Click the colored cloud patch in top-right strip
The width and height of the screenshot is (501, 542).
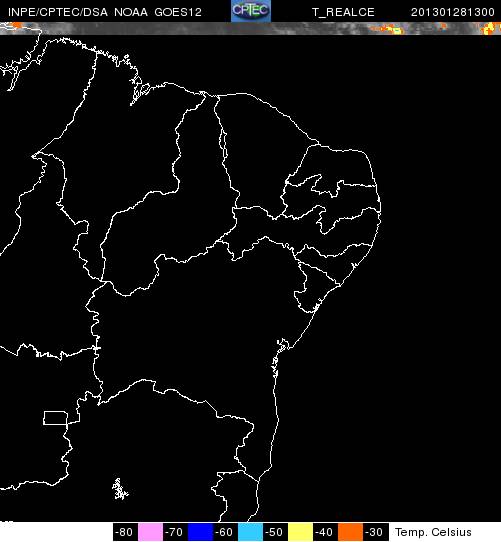(491, 28)
